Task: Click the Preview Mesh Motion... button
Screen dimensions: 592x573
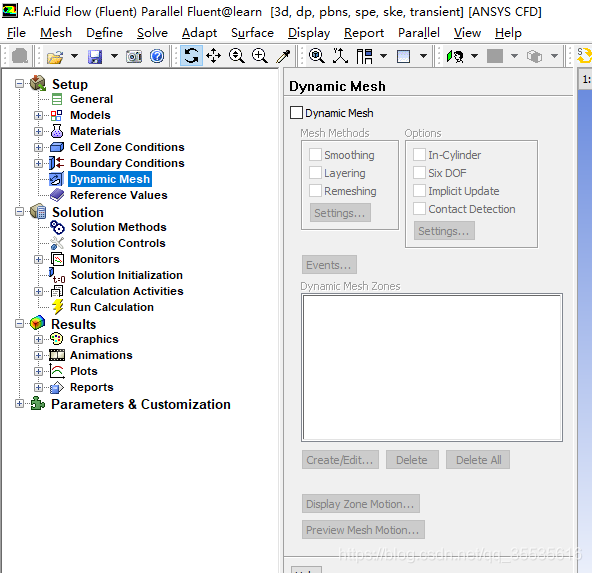Action: point(363,530)
